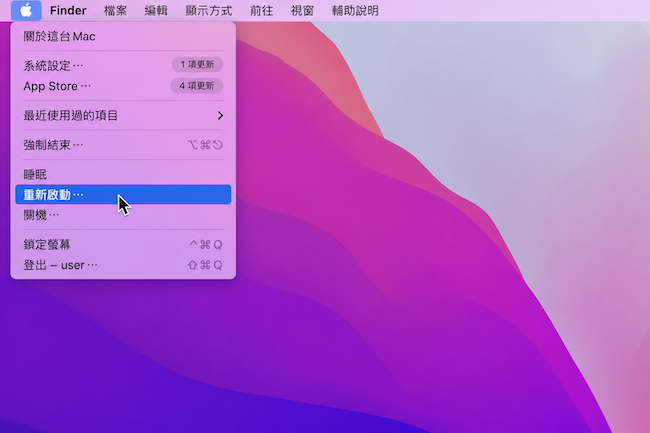Choose 重新啟動 to restart
The width and height of the screenshot is (650, 433).
123,194
